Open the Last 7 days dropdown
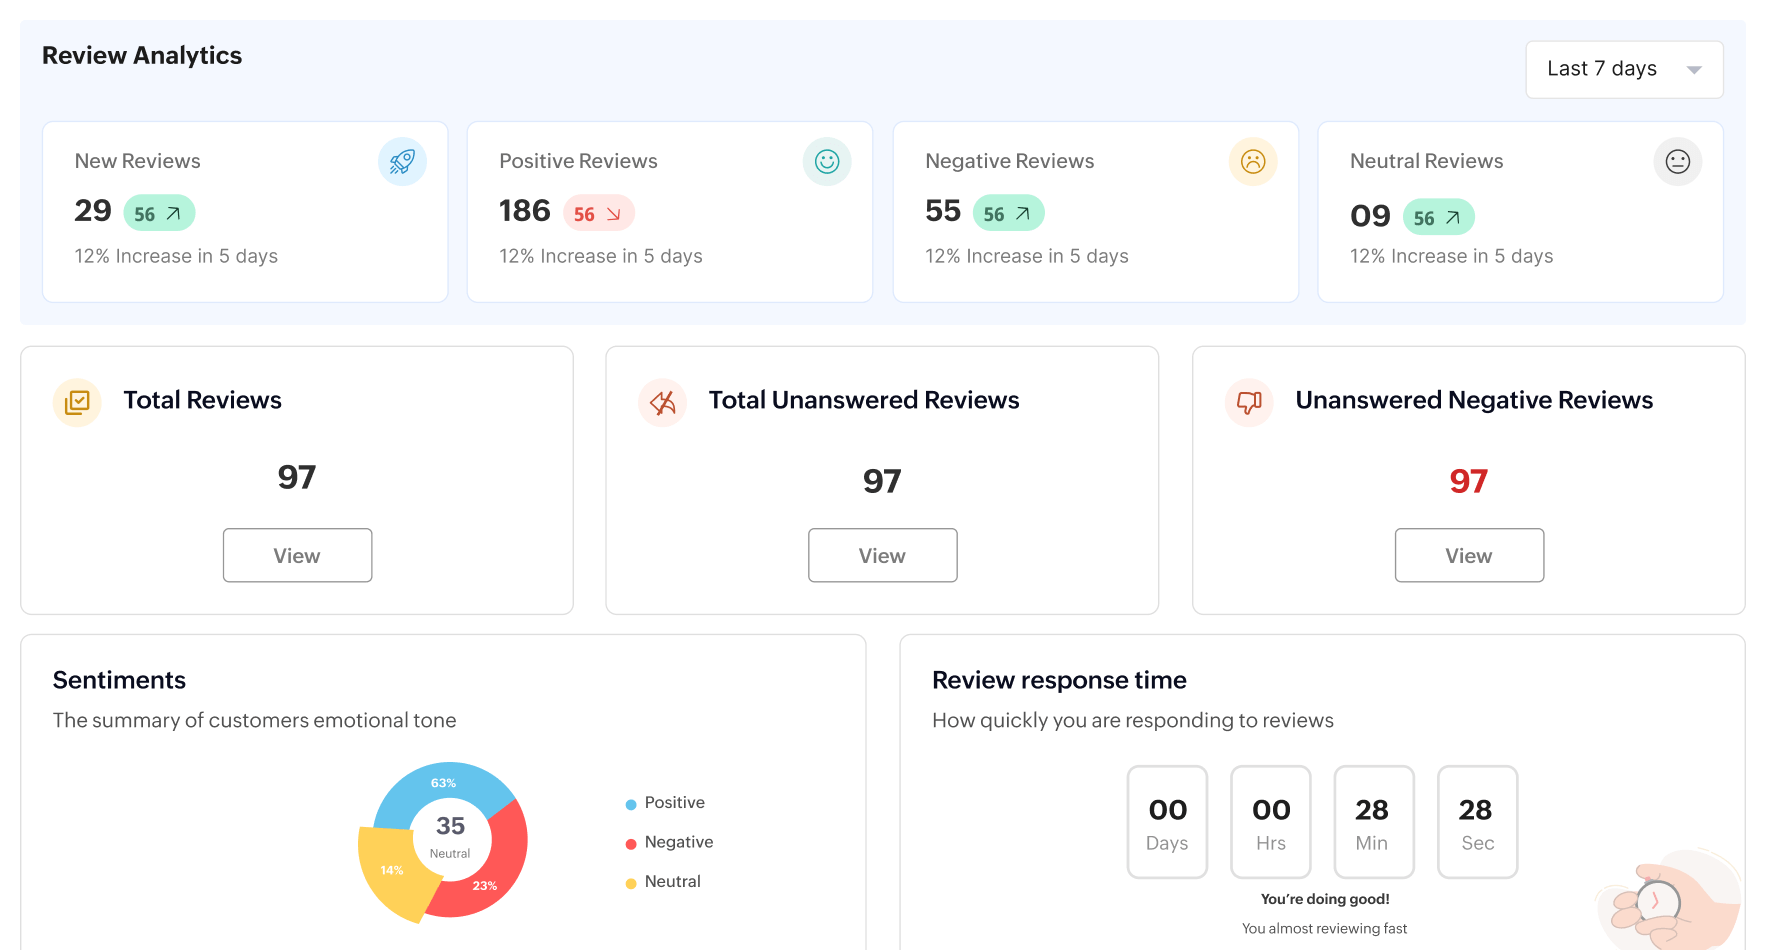The height and width of the screenshot is (950, 1766). [1624, 69]
